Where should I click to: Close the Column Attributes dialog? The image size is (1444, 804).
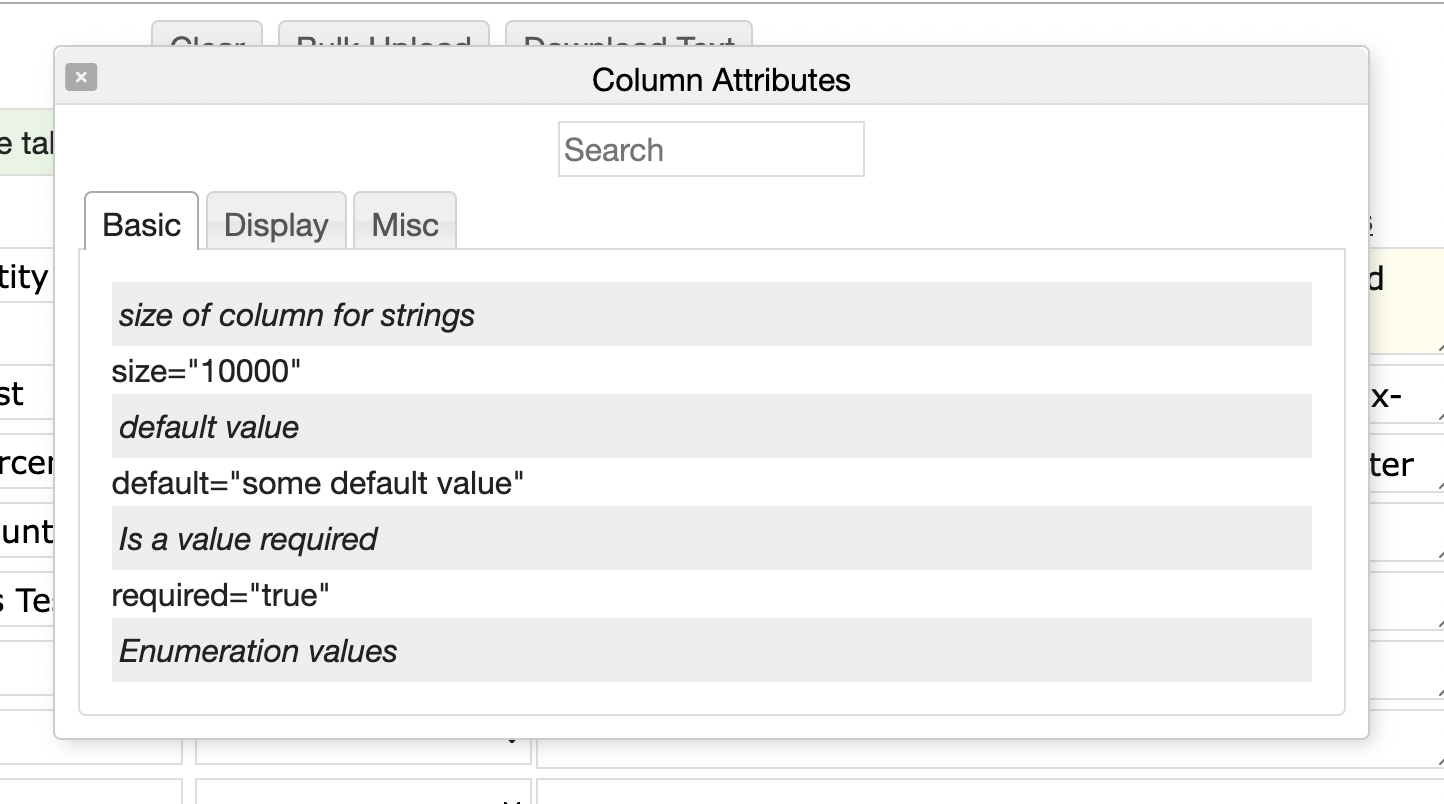pyautogui.click(x=81, y=77)
